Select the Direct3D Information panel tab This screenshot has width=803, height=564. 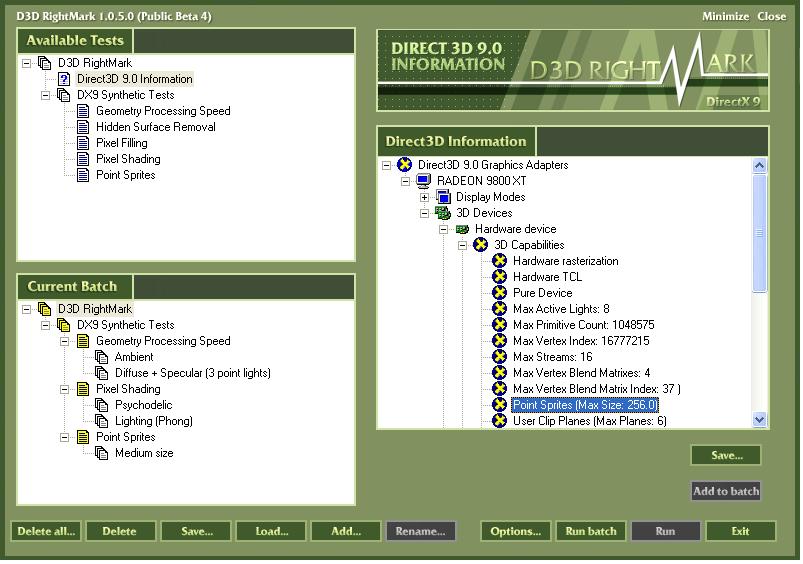pos(456,141)
